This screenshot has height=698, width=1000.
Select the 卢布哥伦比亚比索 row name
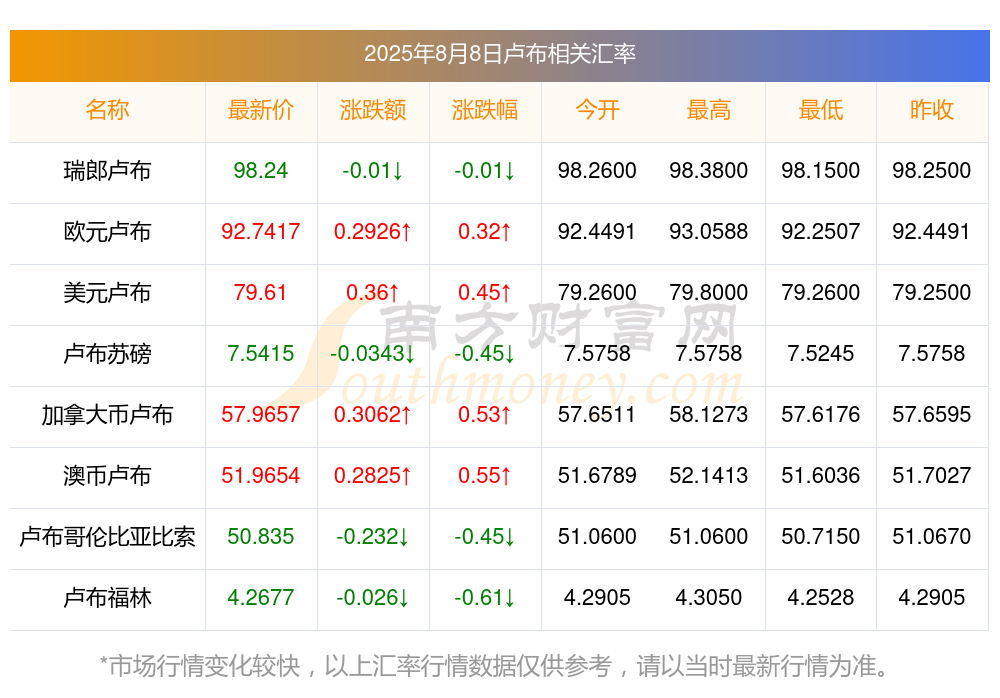pos(107,537)
